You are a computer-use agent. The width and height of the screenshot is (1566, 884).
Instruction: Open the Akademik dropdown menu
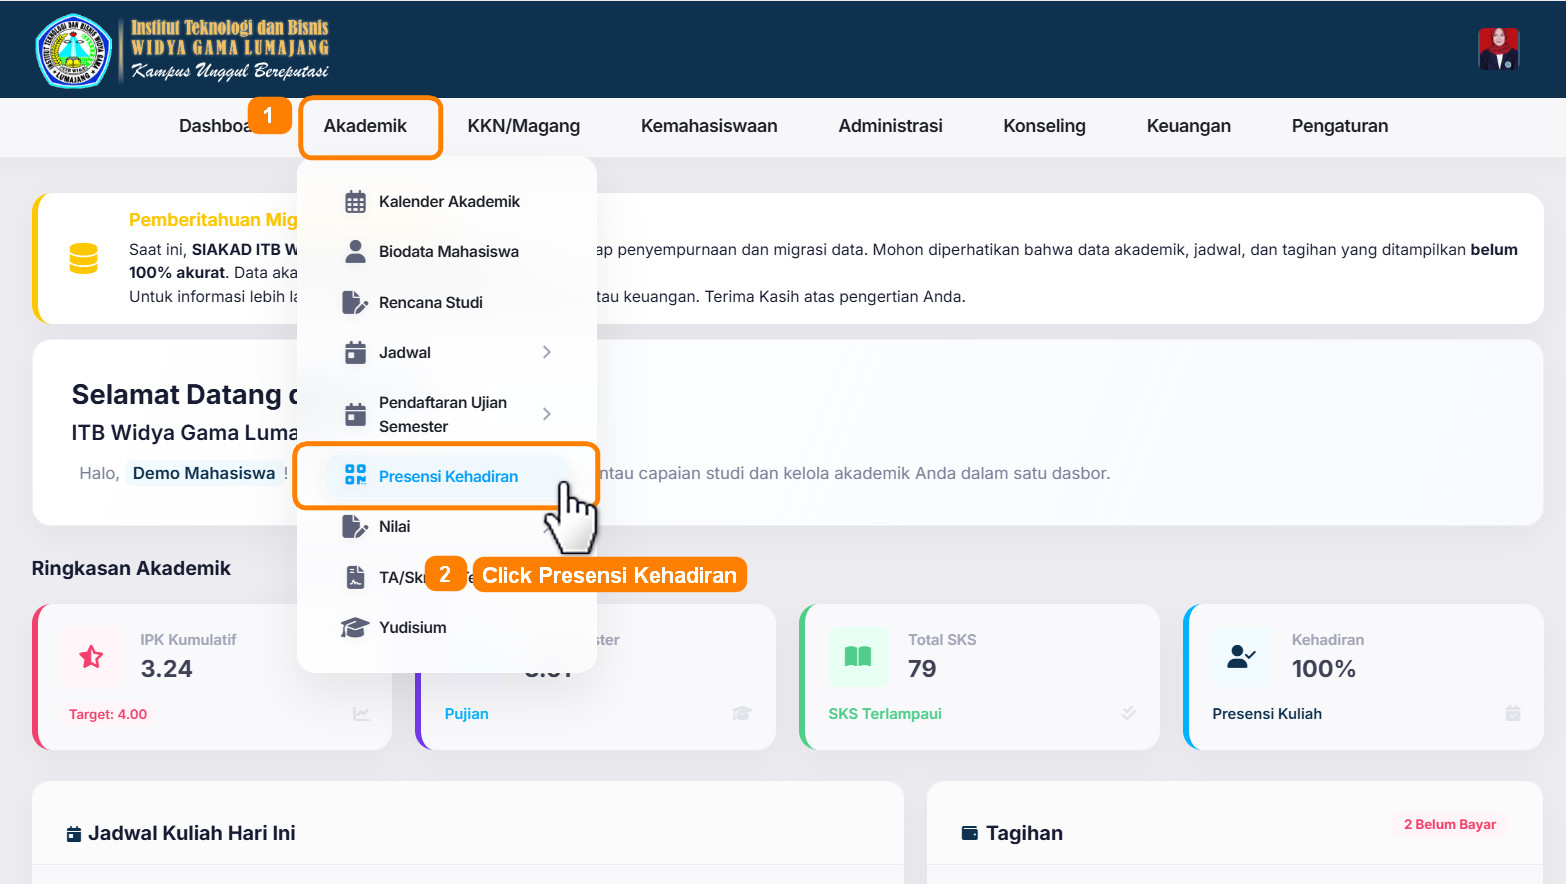pos(365,126)
